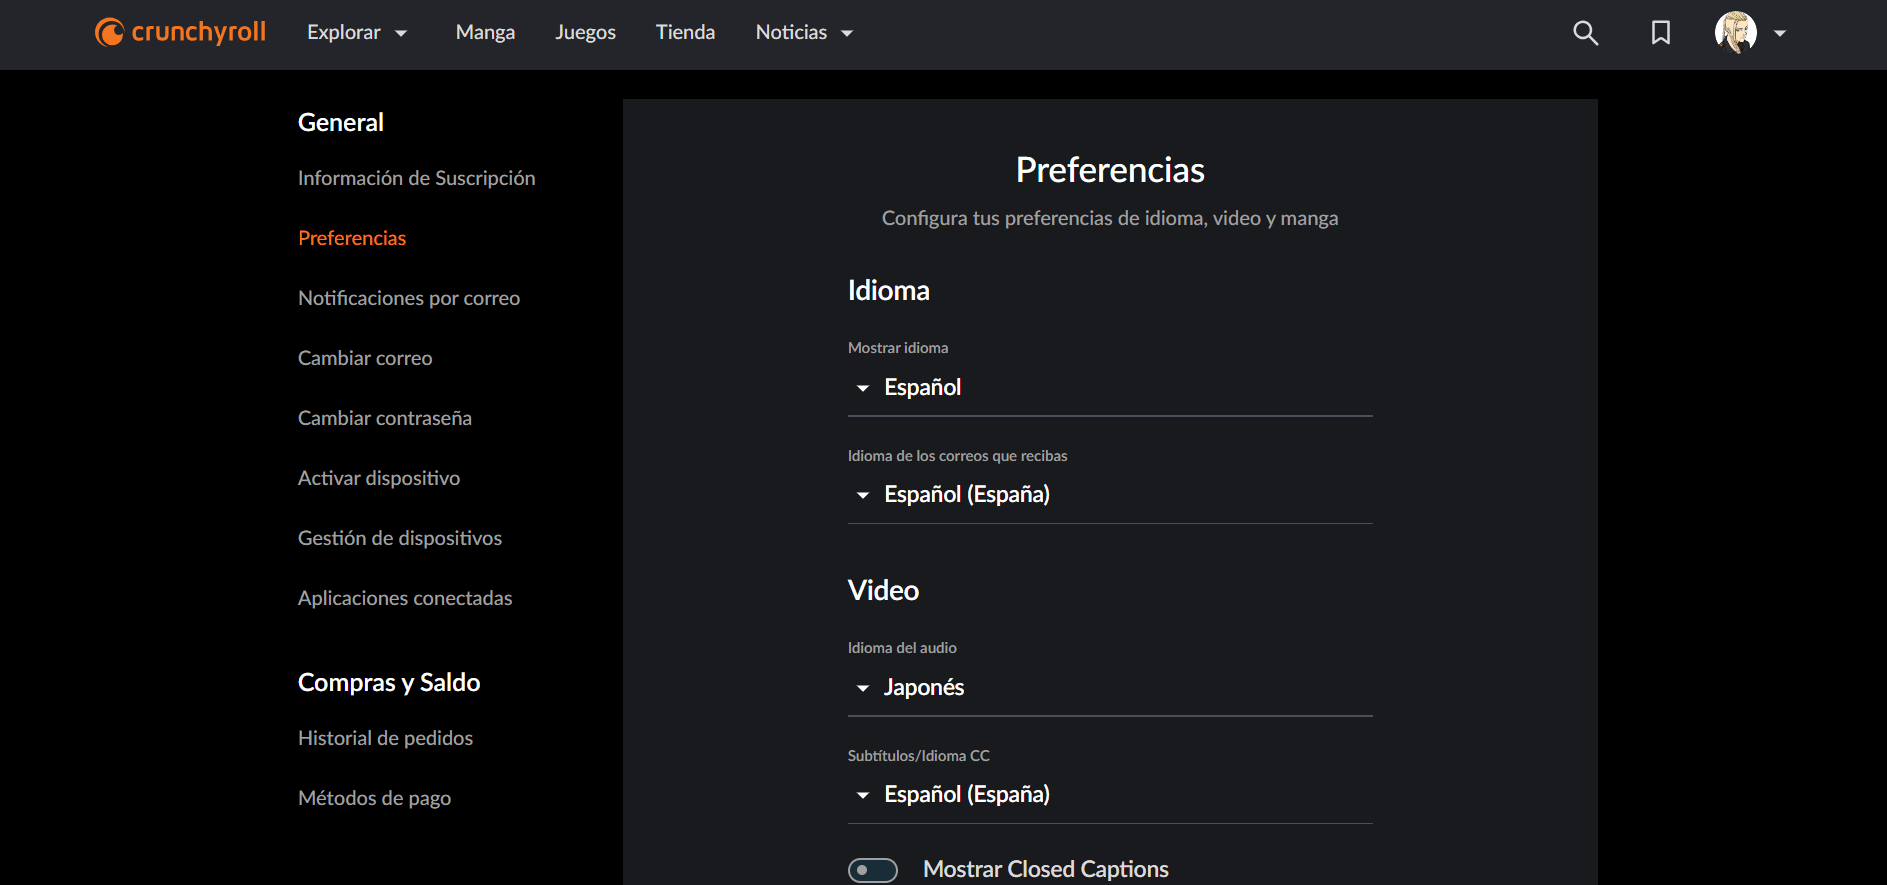Open Juegos in the navigation bar
Screen dimensions: 1887x885
pos(585,33)
